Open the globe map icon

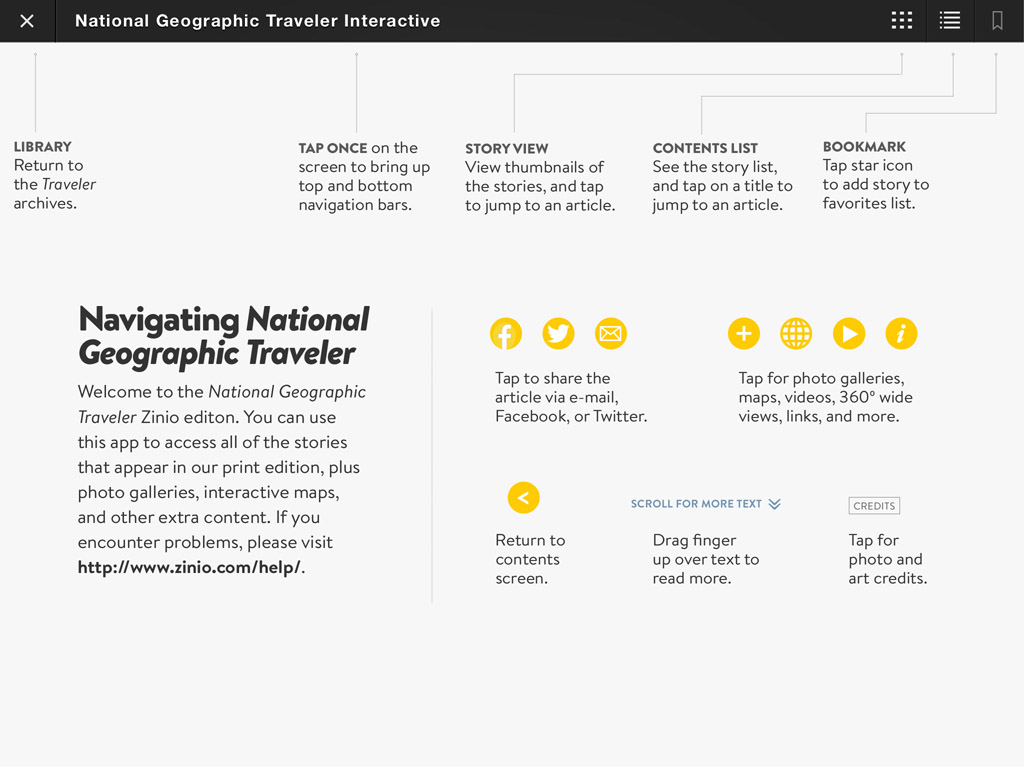coord(796,334)
